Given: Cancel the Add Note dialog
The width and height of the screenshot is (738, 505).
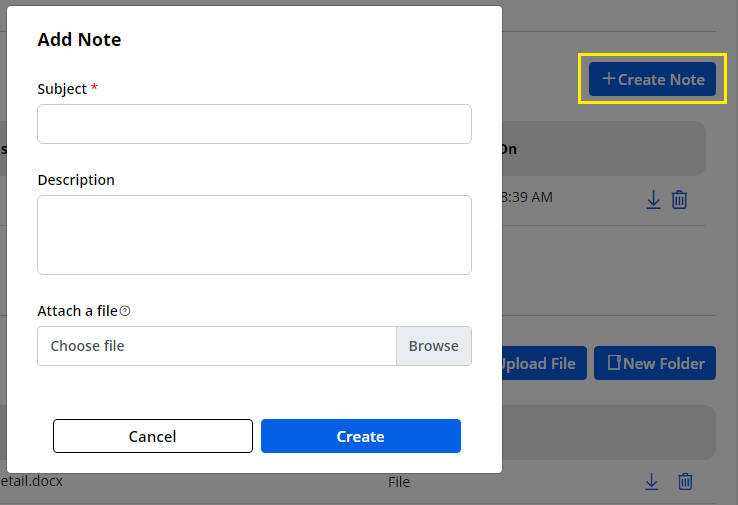Looking at the screenshot, I should (153, 436).
